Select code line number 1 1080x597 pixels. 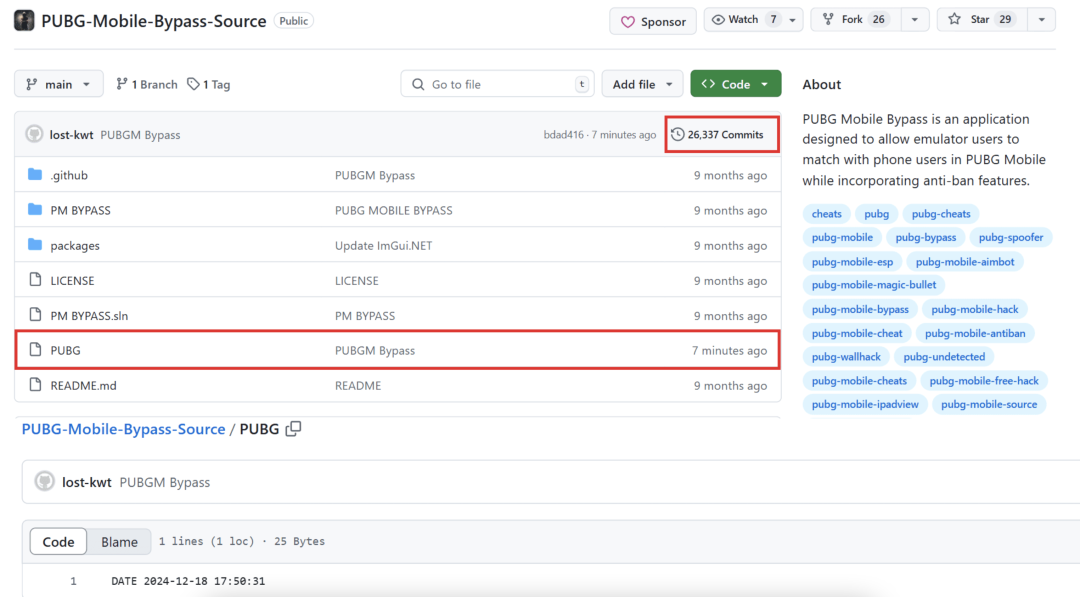(x=73, y=581)
